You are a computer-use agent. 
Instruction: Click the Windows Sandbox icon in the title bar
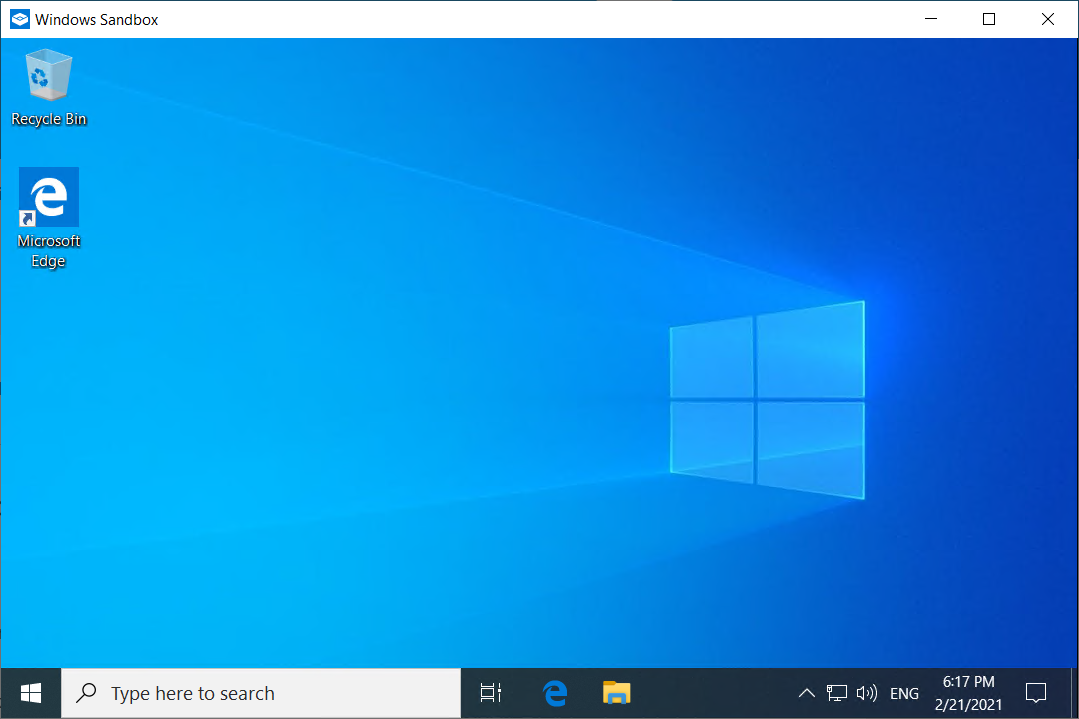(18, 18)
